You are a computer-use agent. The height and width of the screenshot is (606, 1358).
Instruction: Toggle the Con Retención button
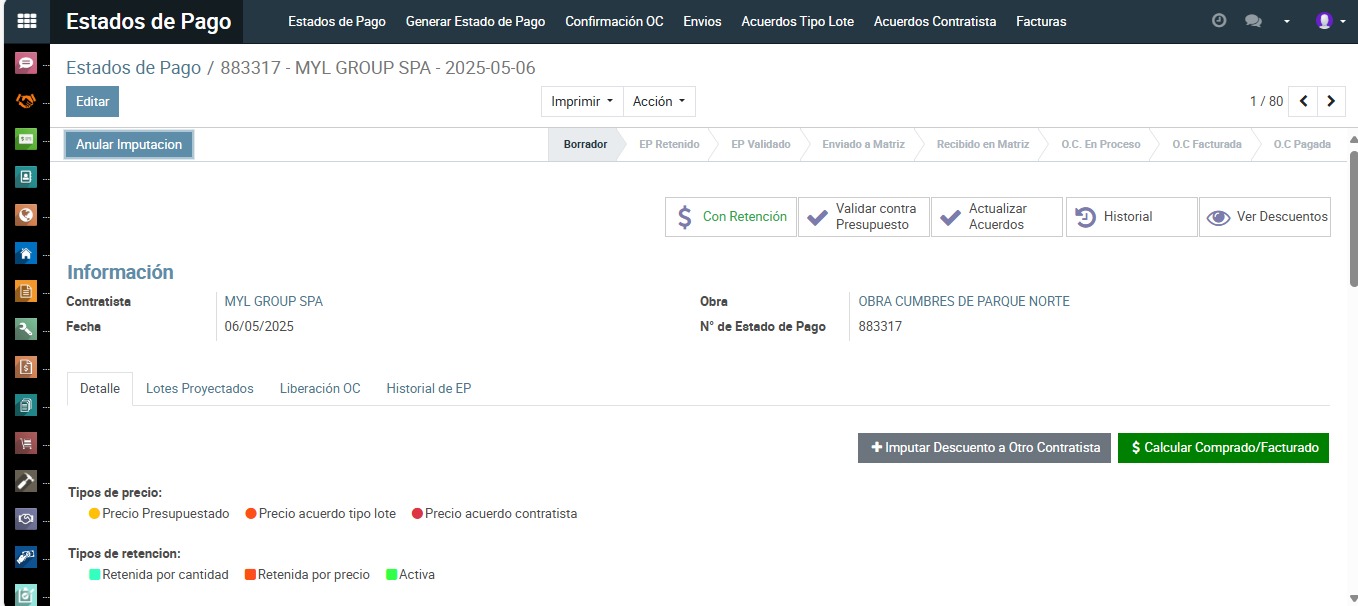pyautogui.click(x=731, y=217)
